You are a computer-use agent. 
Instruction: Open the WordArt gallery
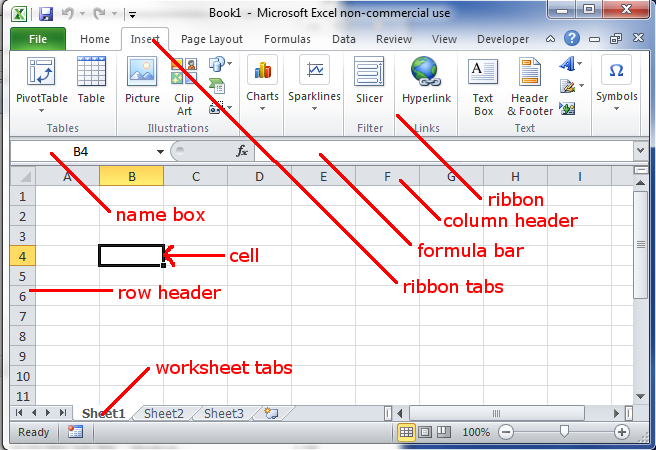[x=570, y=64]
